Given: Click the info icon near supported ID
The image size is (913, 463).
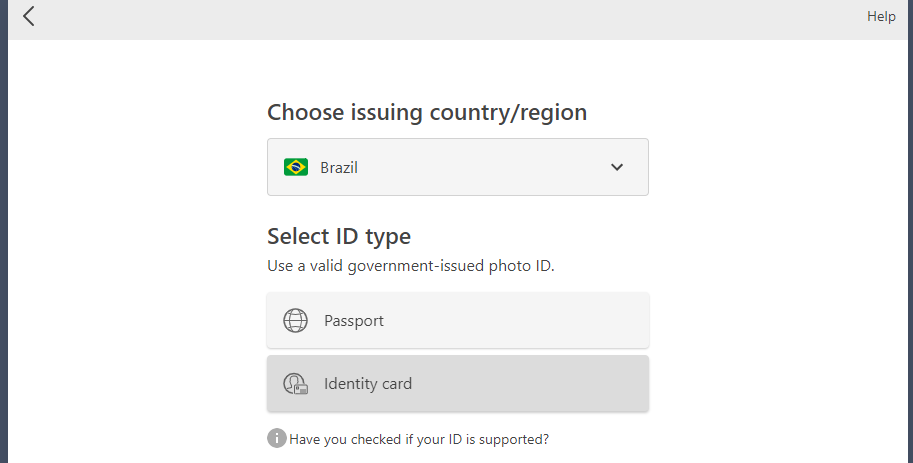Looking at the screenshot, I should click(276, 438).
